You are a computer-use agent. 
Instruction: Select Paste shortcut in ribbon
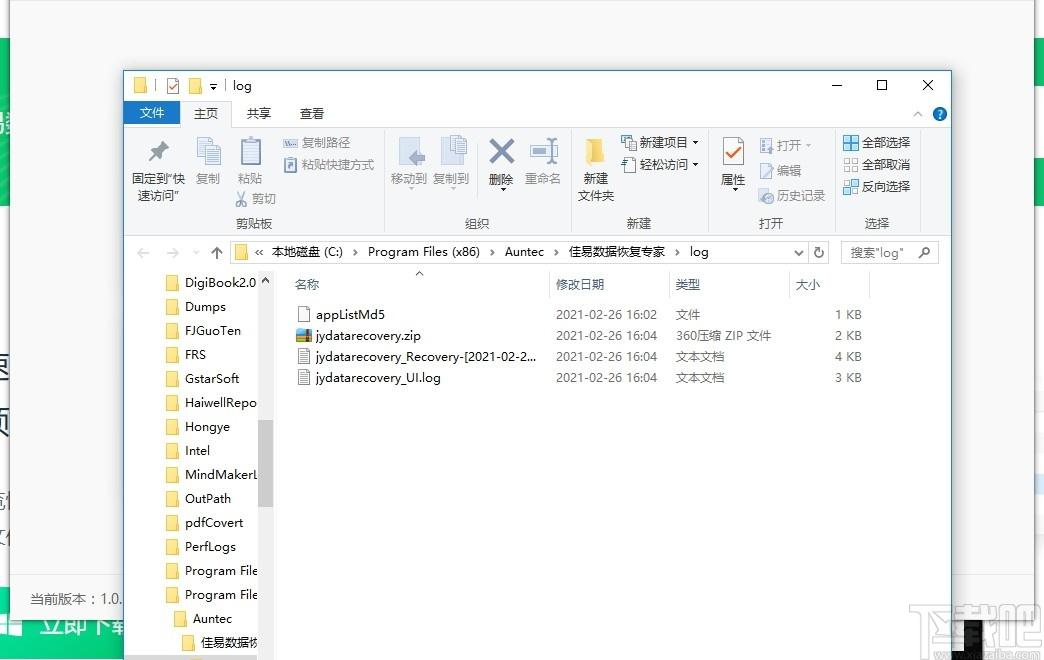[x=329, y=165]
